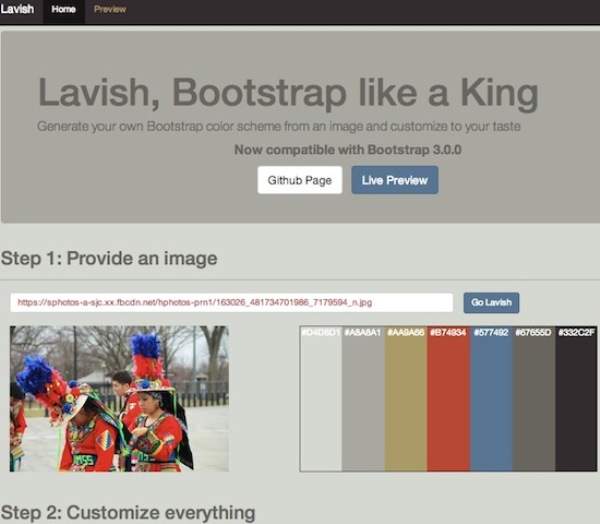Focus the image URL input field
600x524 pixels.
[232, 302]
